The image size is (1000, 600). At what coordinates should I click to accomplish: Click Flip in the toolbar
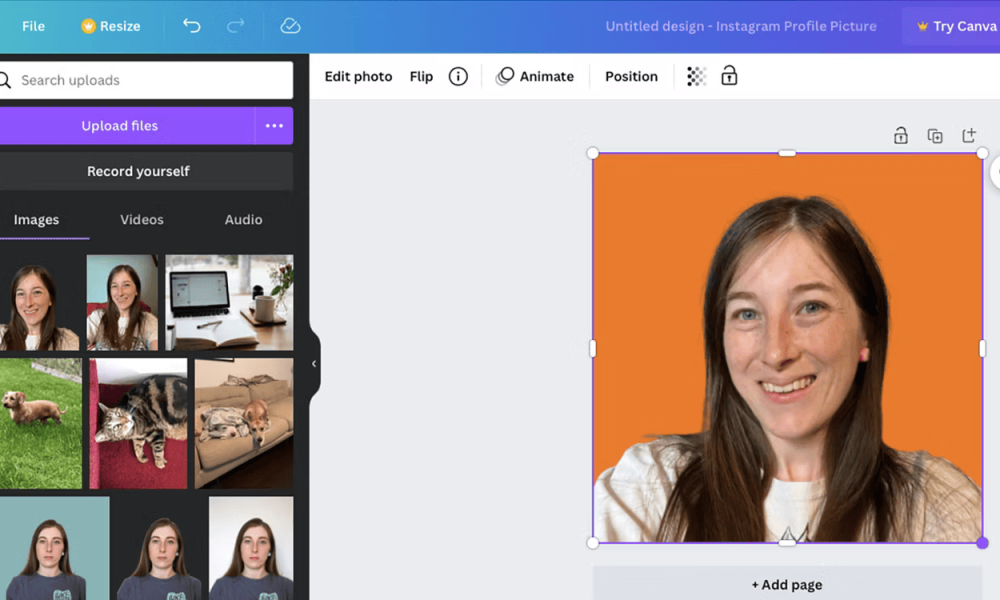coord(422,77)
